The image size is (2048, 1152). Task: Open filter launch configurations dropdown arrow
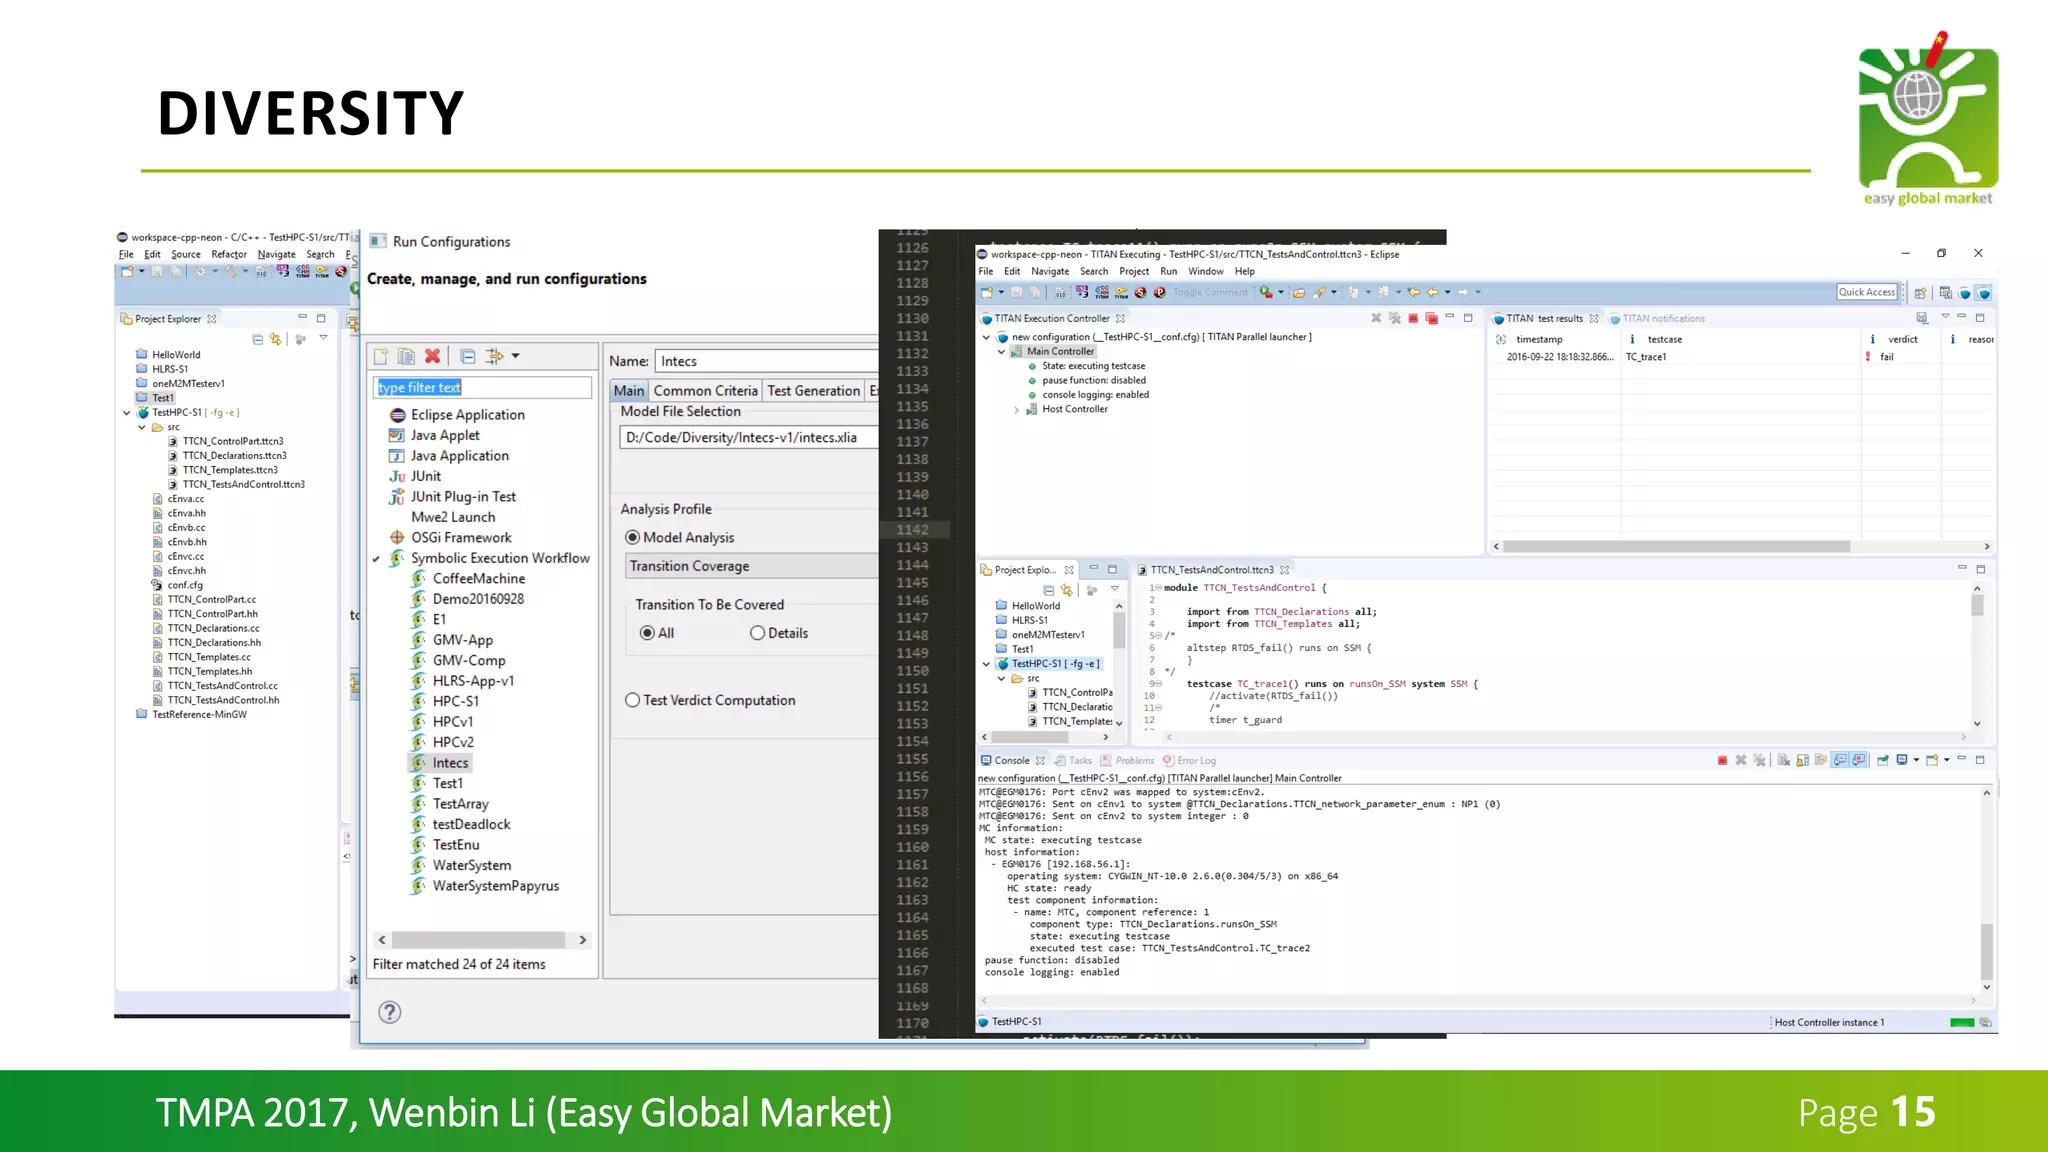tap(515, 356)
